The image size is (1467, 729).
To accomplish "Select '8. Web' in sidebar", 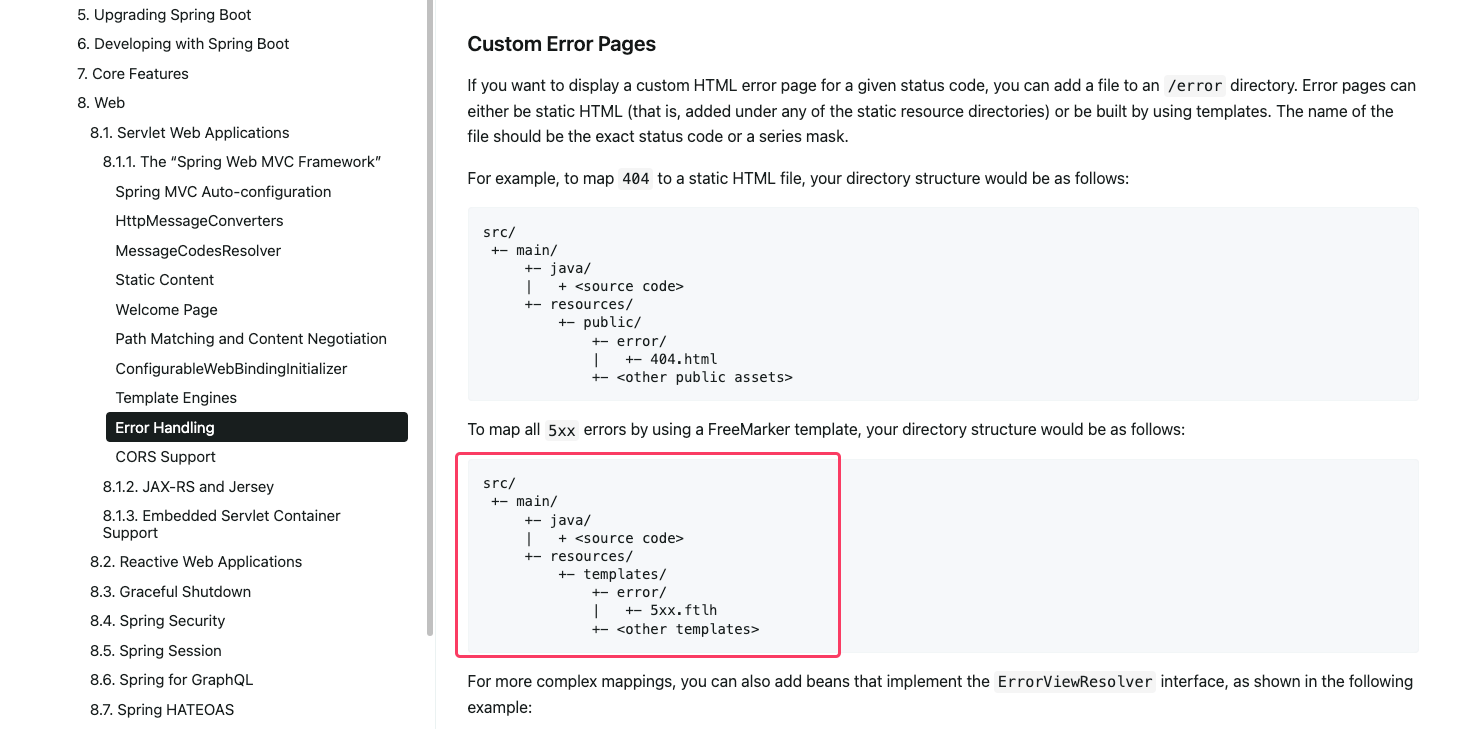I will (x=101, y=103).
